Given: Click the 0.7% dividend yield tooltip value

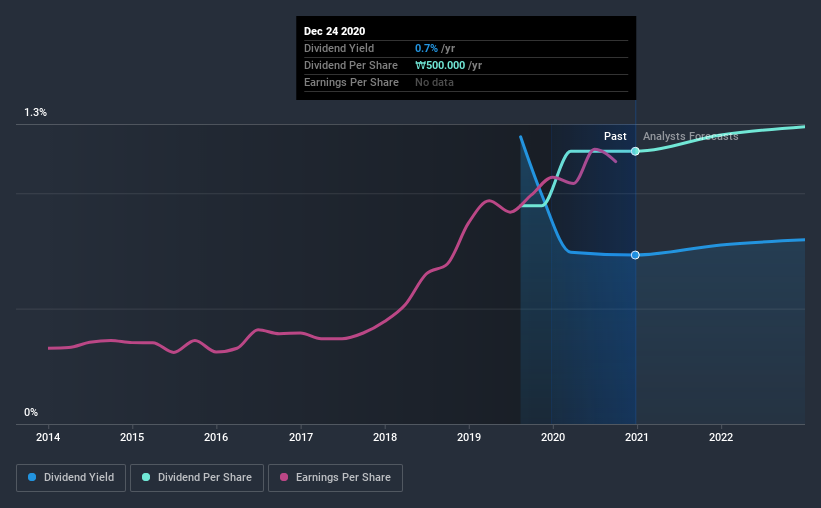Looking at the screenshot, I should tap(426, 48).
